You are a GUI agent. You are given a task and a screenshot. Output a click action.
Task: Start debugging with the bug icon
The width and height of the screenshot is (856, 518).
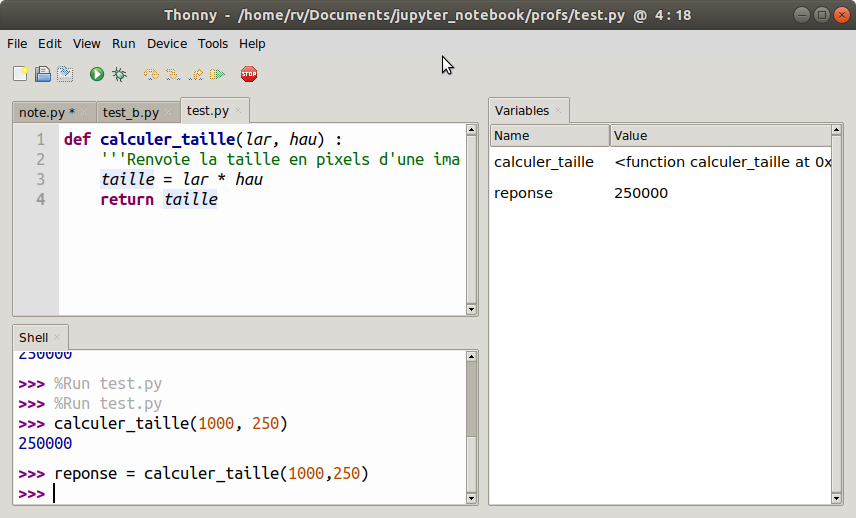click(x=119, y=74)
